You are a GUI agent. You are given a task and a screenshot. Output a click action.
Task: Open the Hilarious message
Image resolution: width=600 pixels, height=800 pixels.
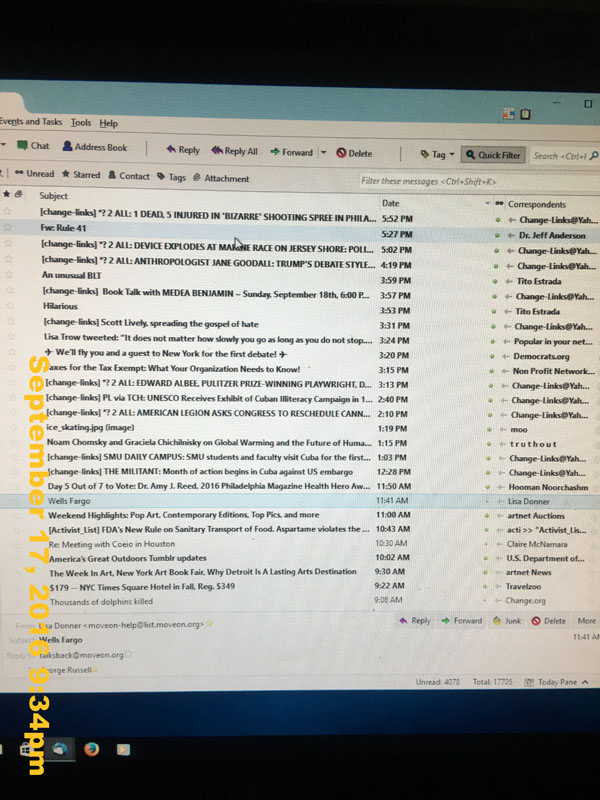pyautogui.click(x=60, y=306)
